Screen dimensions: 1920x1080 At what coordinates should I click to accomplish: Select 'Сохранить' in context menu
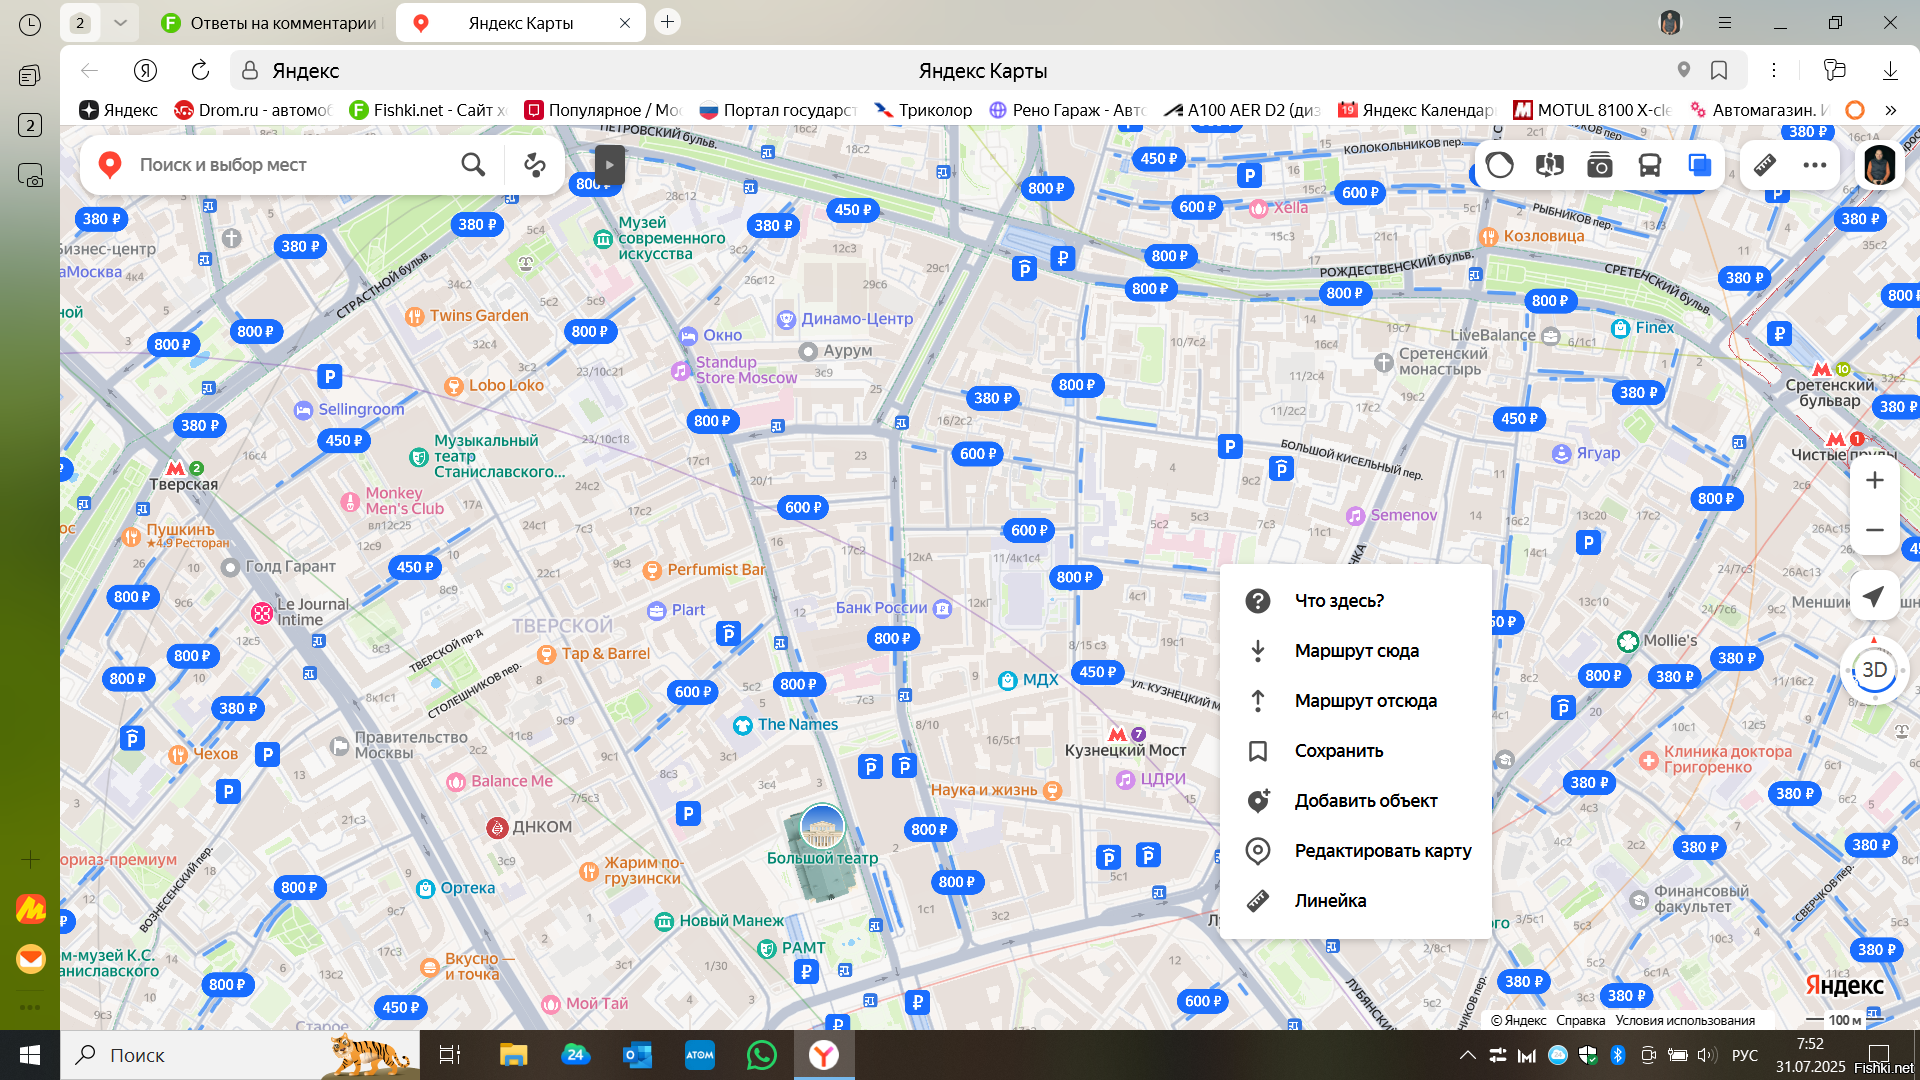click(1355, 751)
